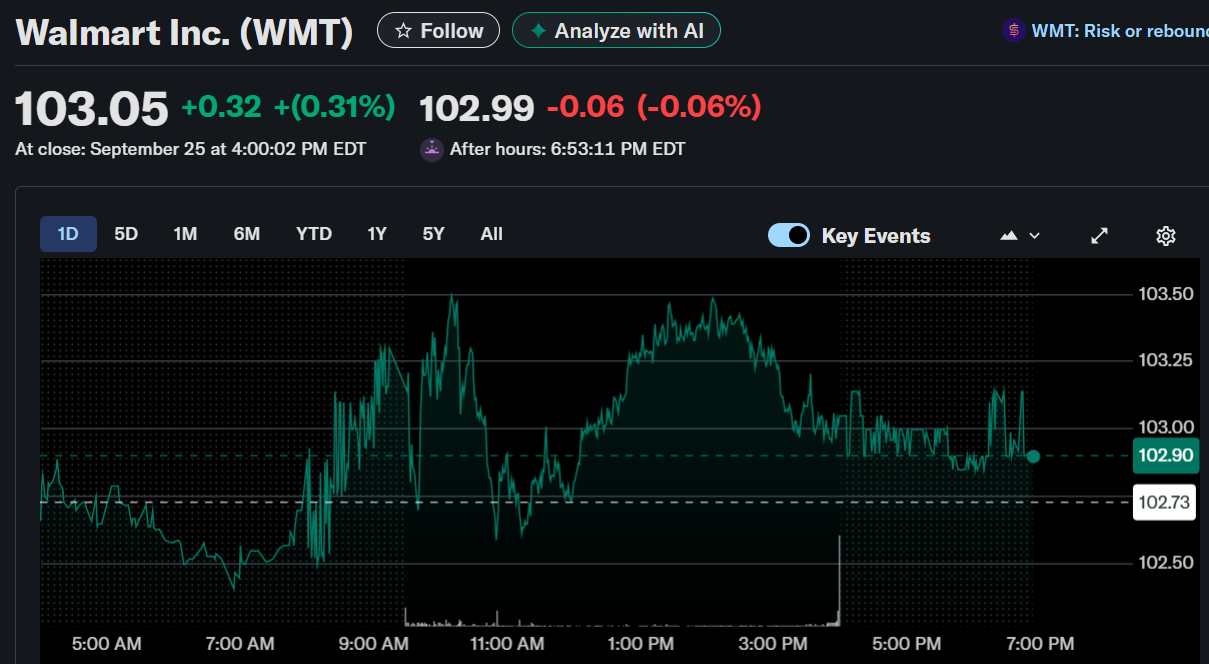Show the 5Y chart range
The image size is (1209, 664).
point(433,234)
